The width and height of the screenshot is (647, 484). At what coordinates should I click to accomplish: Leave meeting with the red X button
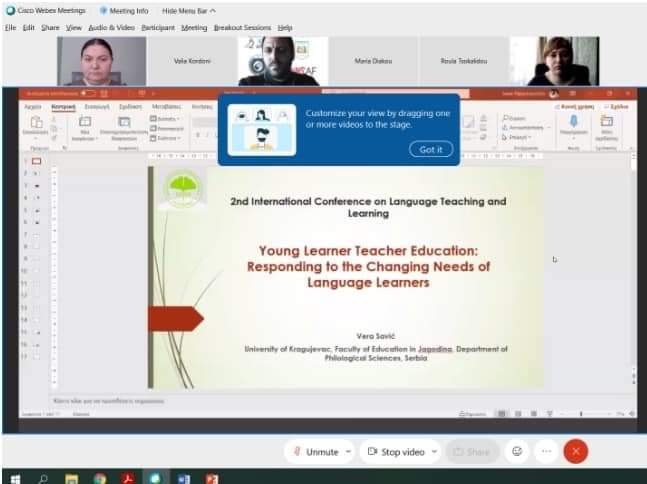575,451
